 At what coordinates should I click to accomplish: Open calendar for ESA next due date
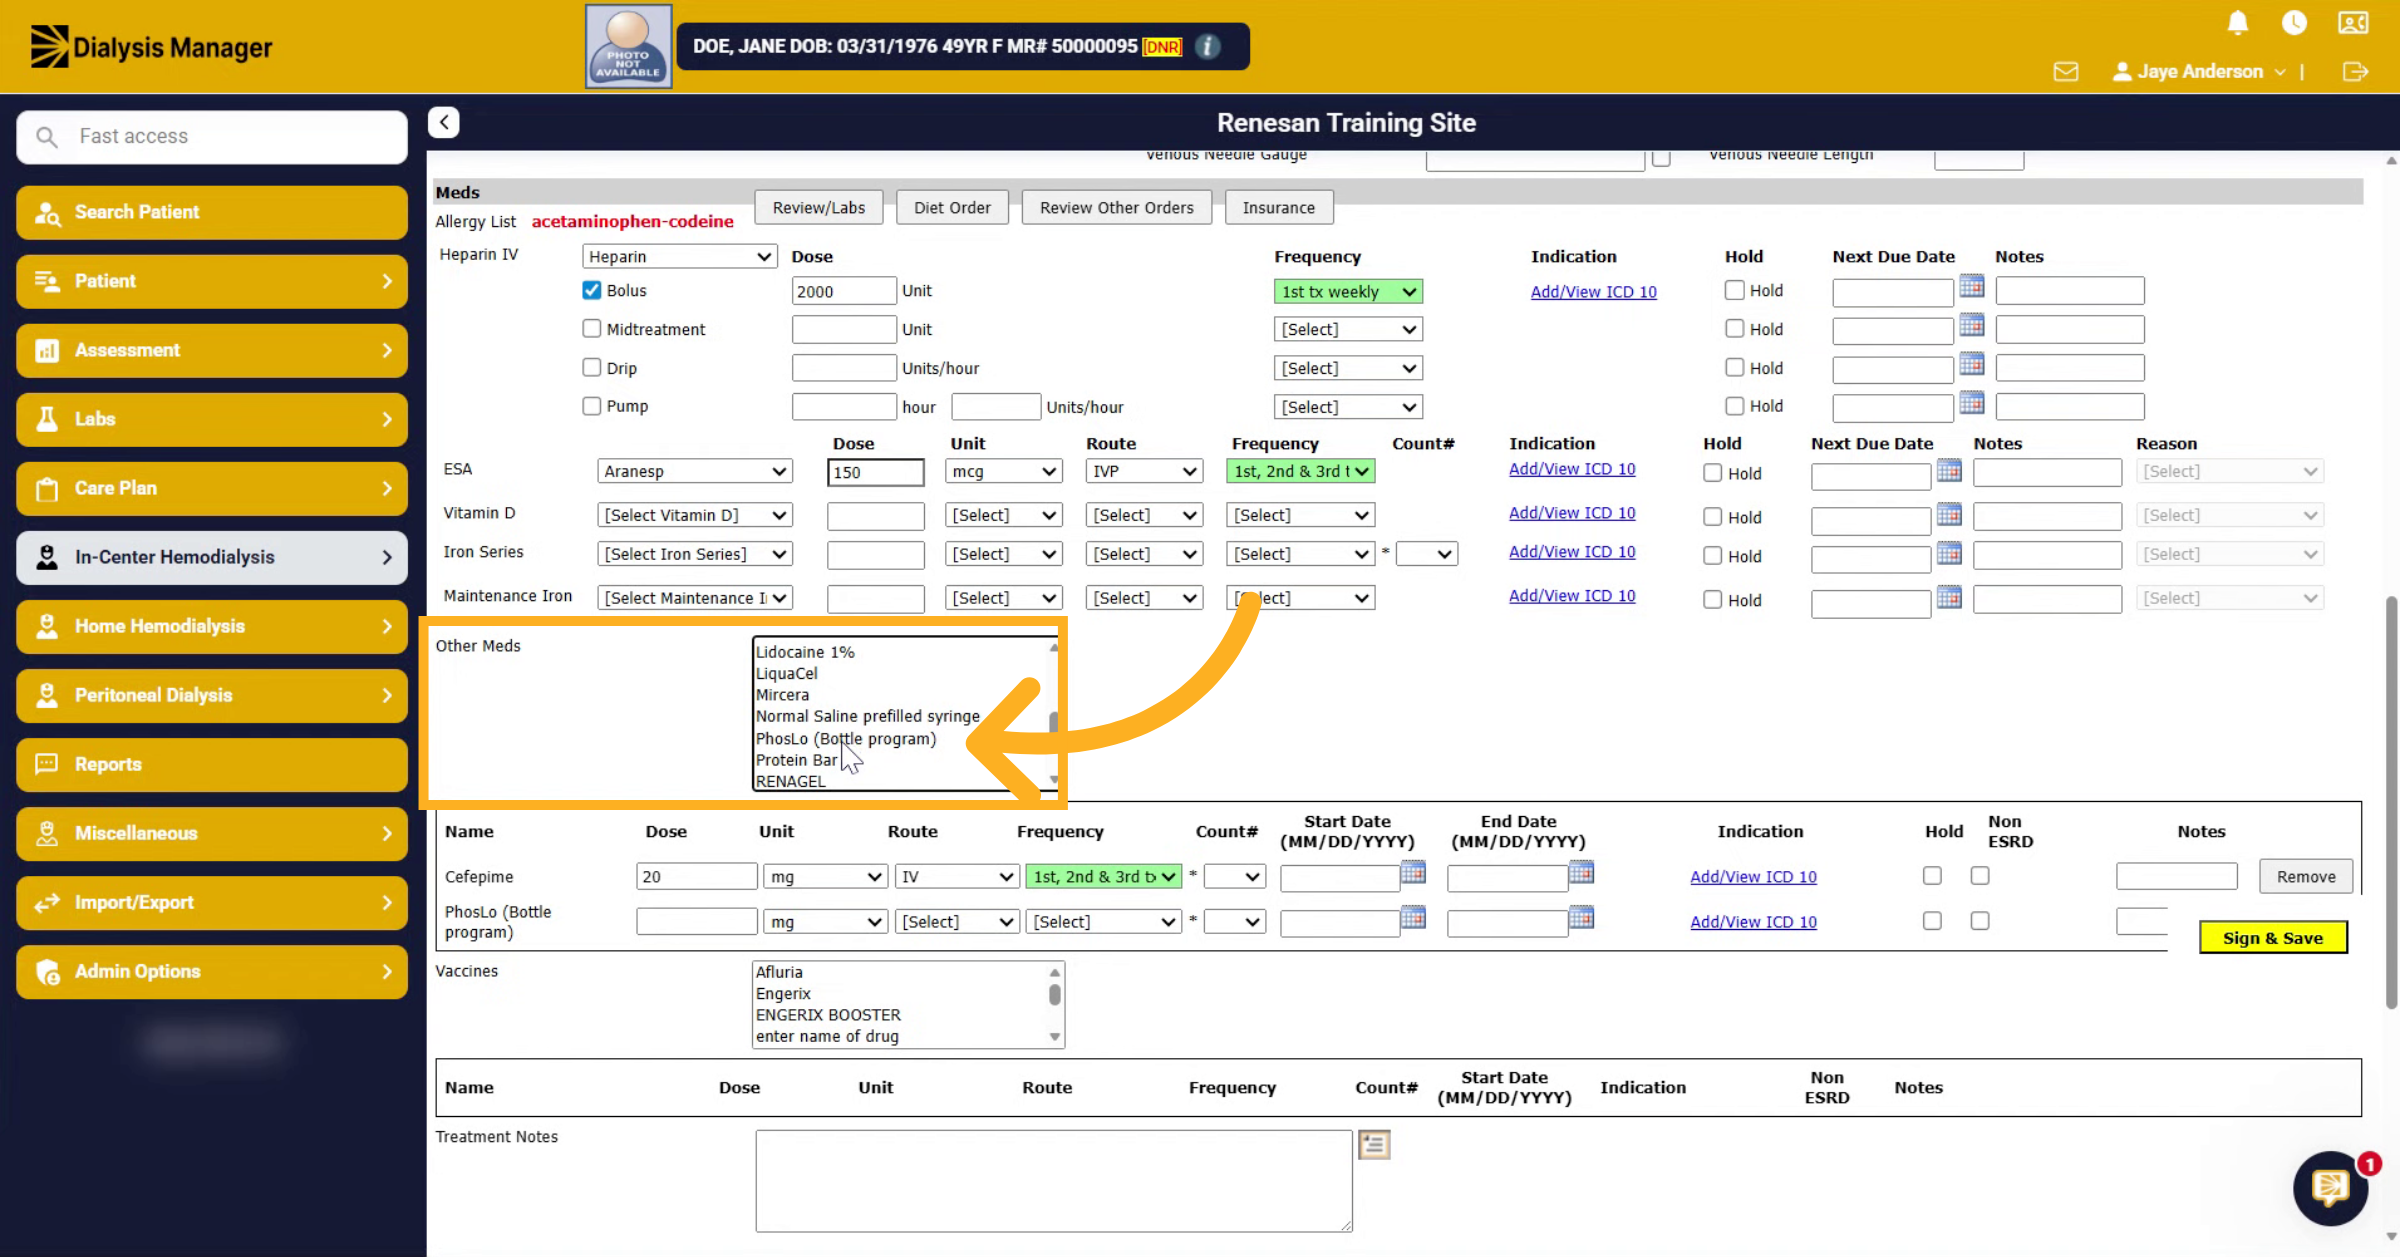(1949, 470)
